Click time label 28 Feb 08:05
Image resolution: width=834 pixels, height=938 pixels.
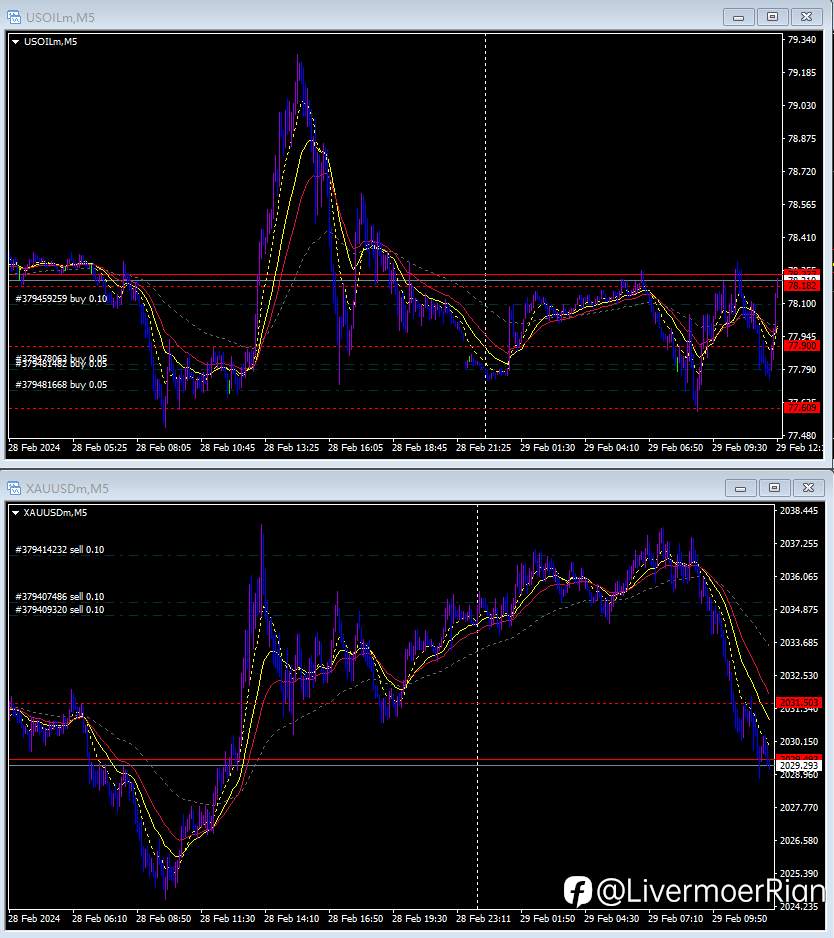click(x=163, y=447)
